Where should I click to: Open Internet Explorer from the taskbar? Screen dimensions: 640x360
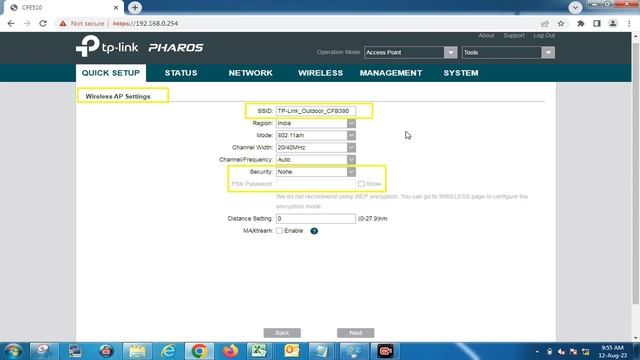168,351
